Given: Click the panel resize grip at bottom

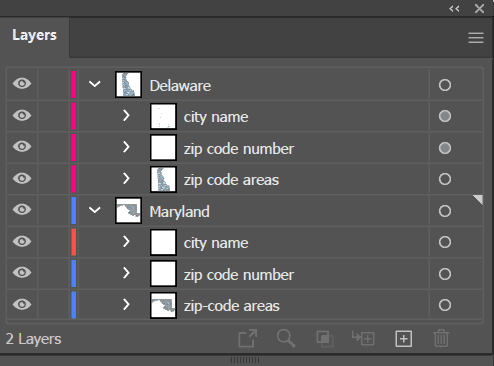Looking at the screenshot, I should click(245, 360).
